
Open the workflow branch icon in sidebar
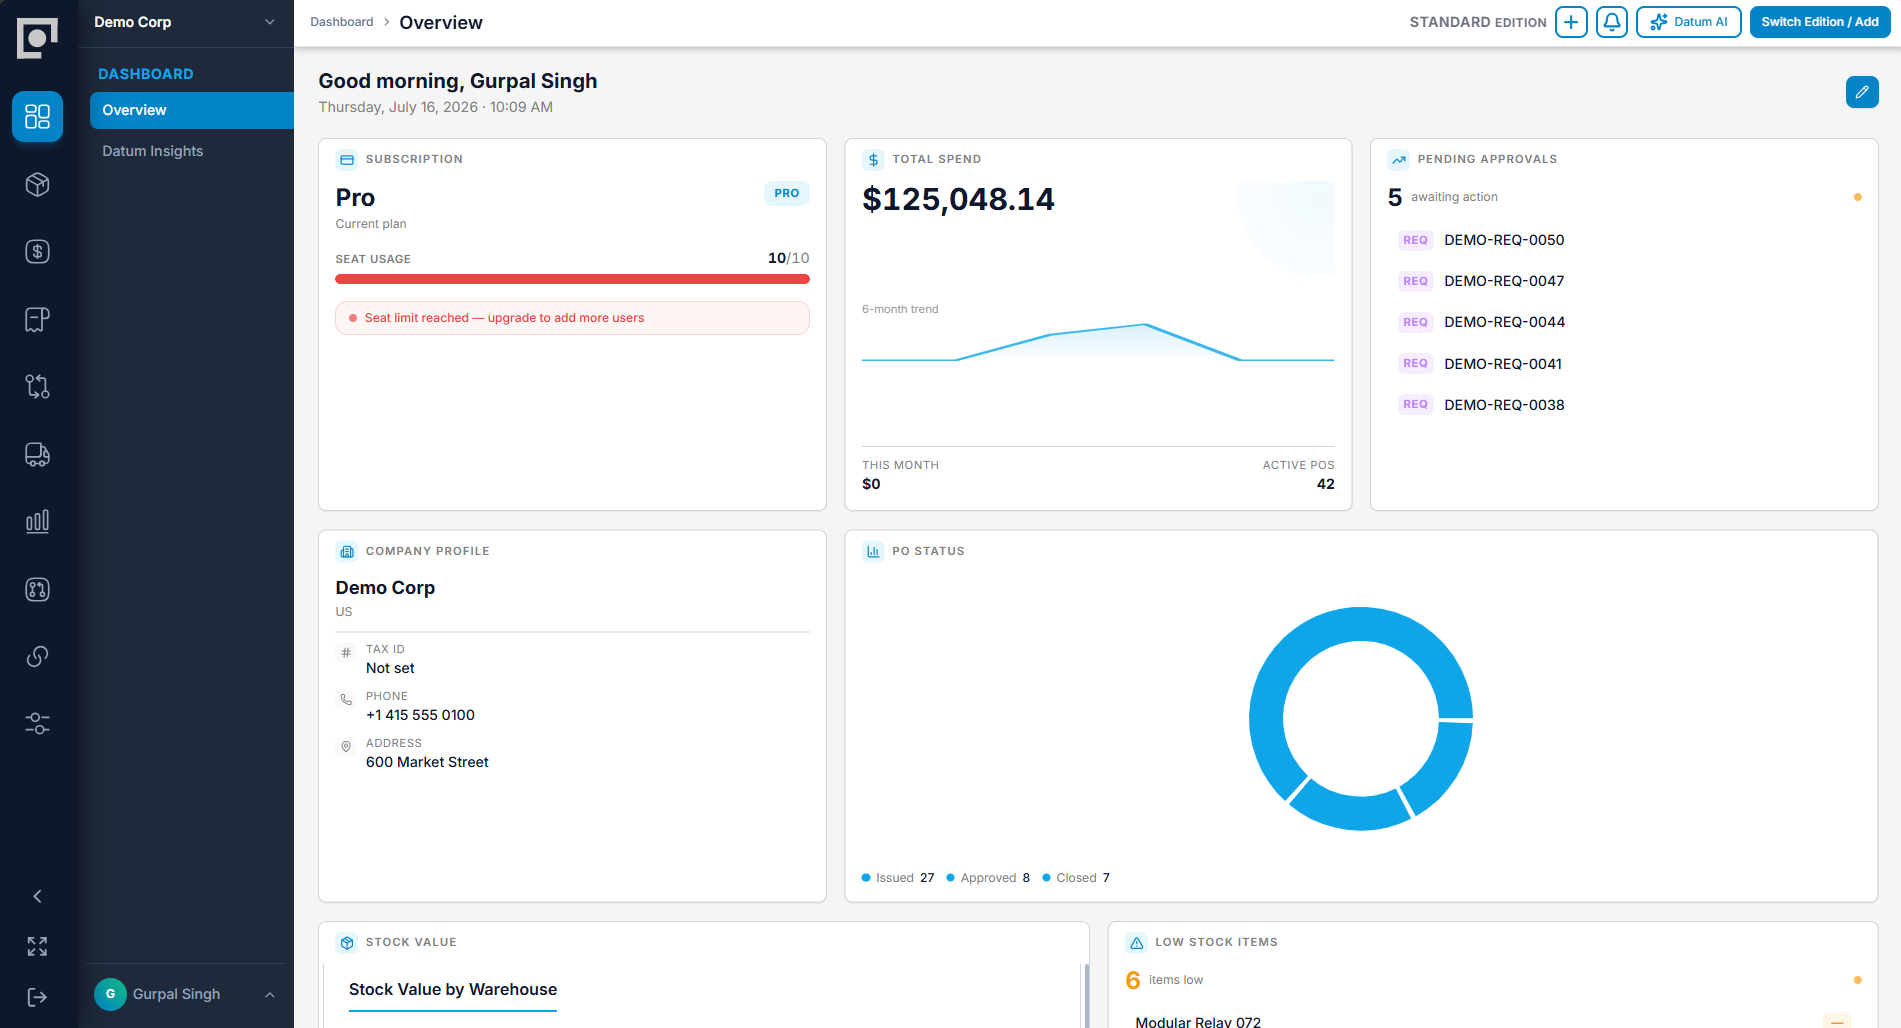(x=38, y=589)
